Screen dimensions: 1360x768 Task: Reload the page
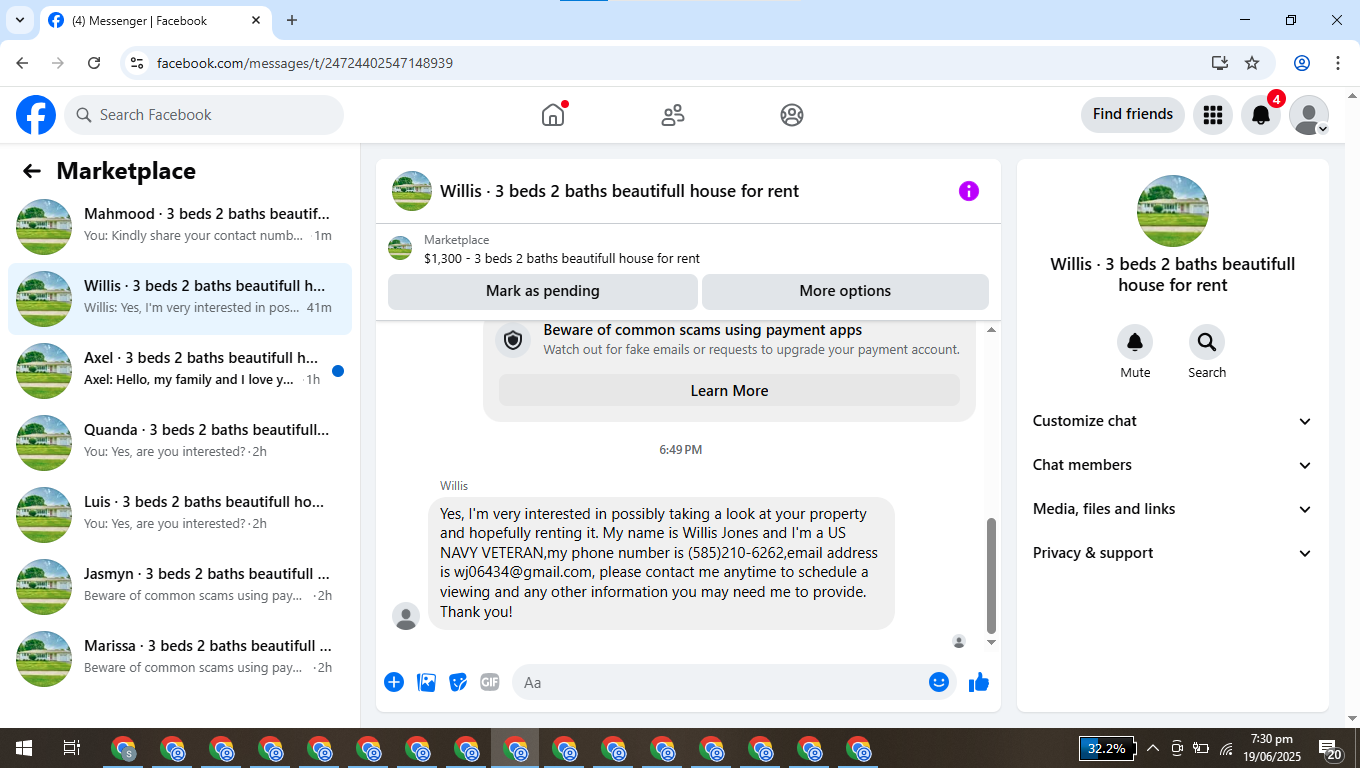pyautogui.click(x=94, y=63)
